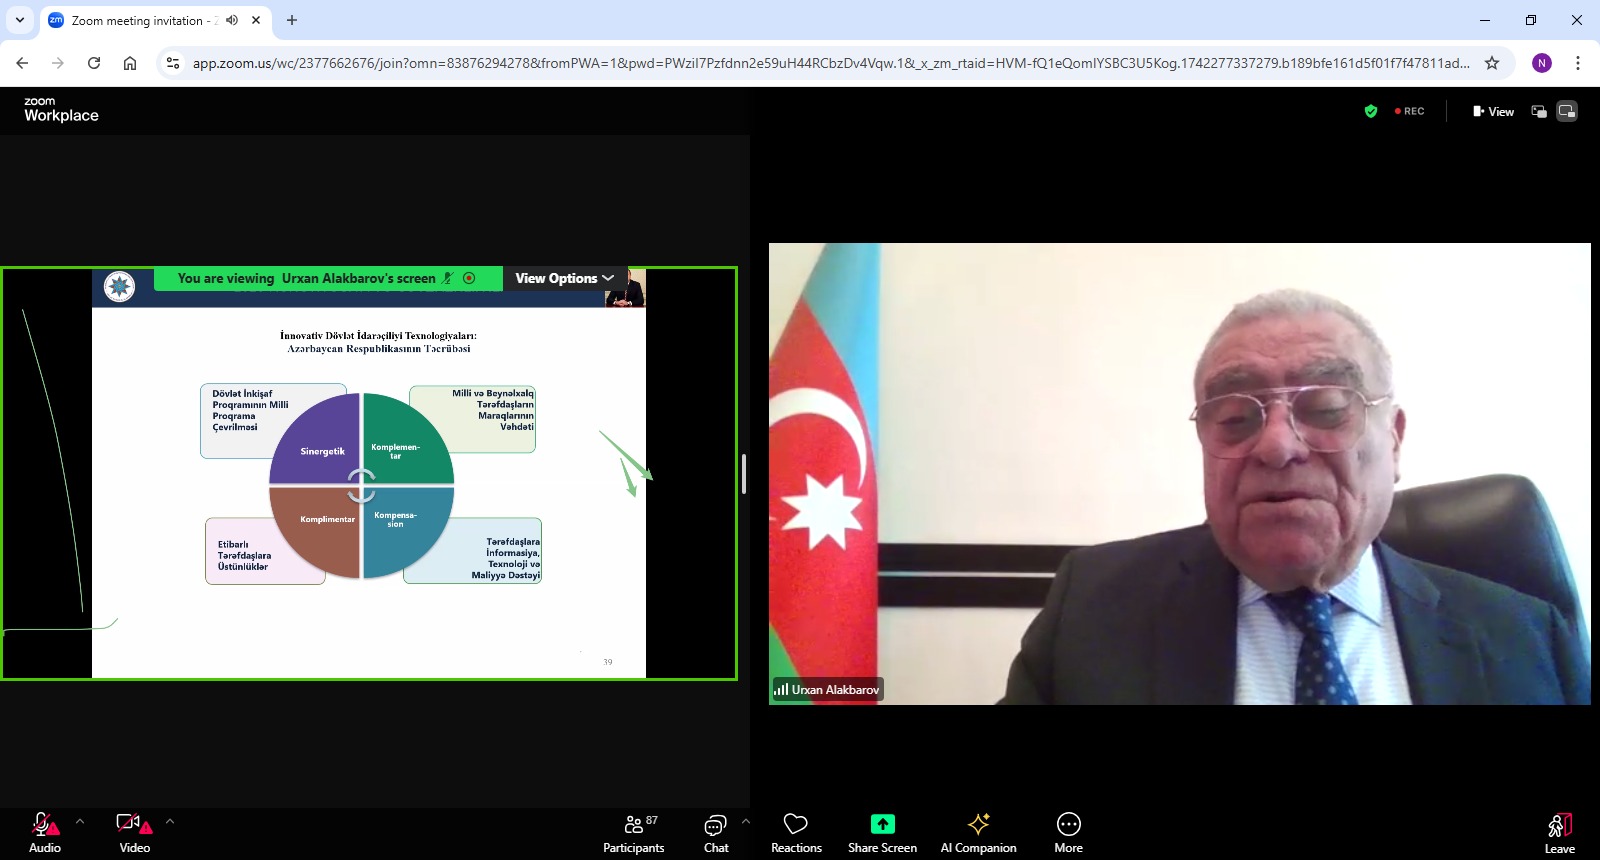Open the Chat panel

click(x=716, y=833)
